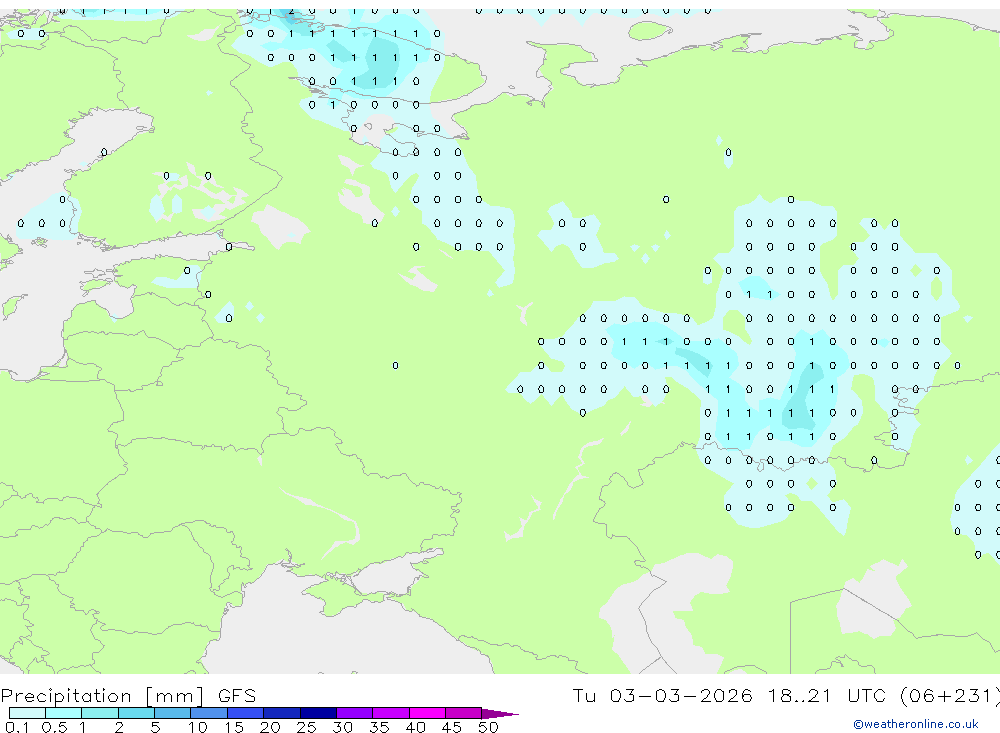Viewport: 1000px width, 733px height.
Task: Click the 25–30 mm legend swatch
Action: [318, 713]
